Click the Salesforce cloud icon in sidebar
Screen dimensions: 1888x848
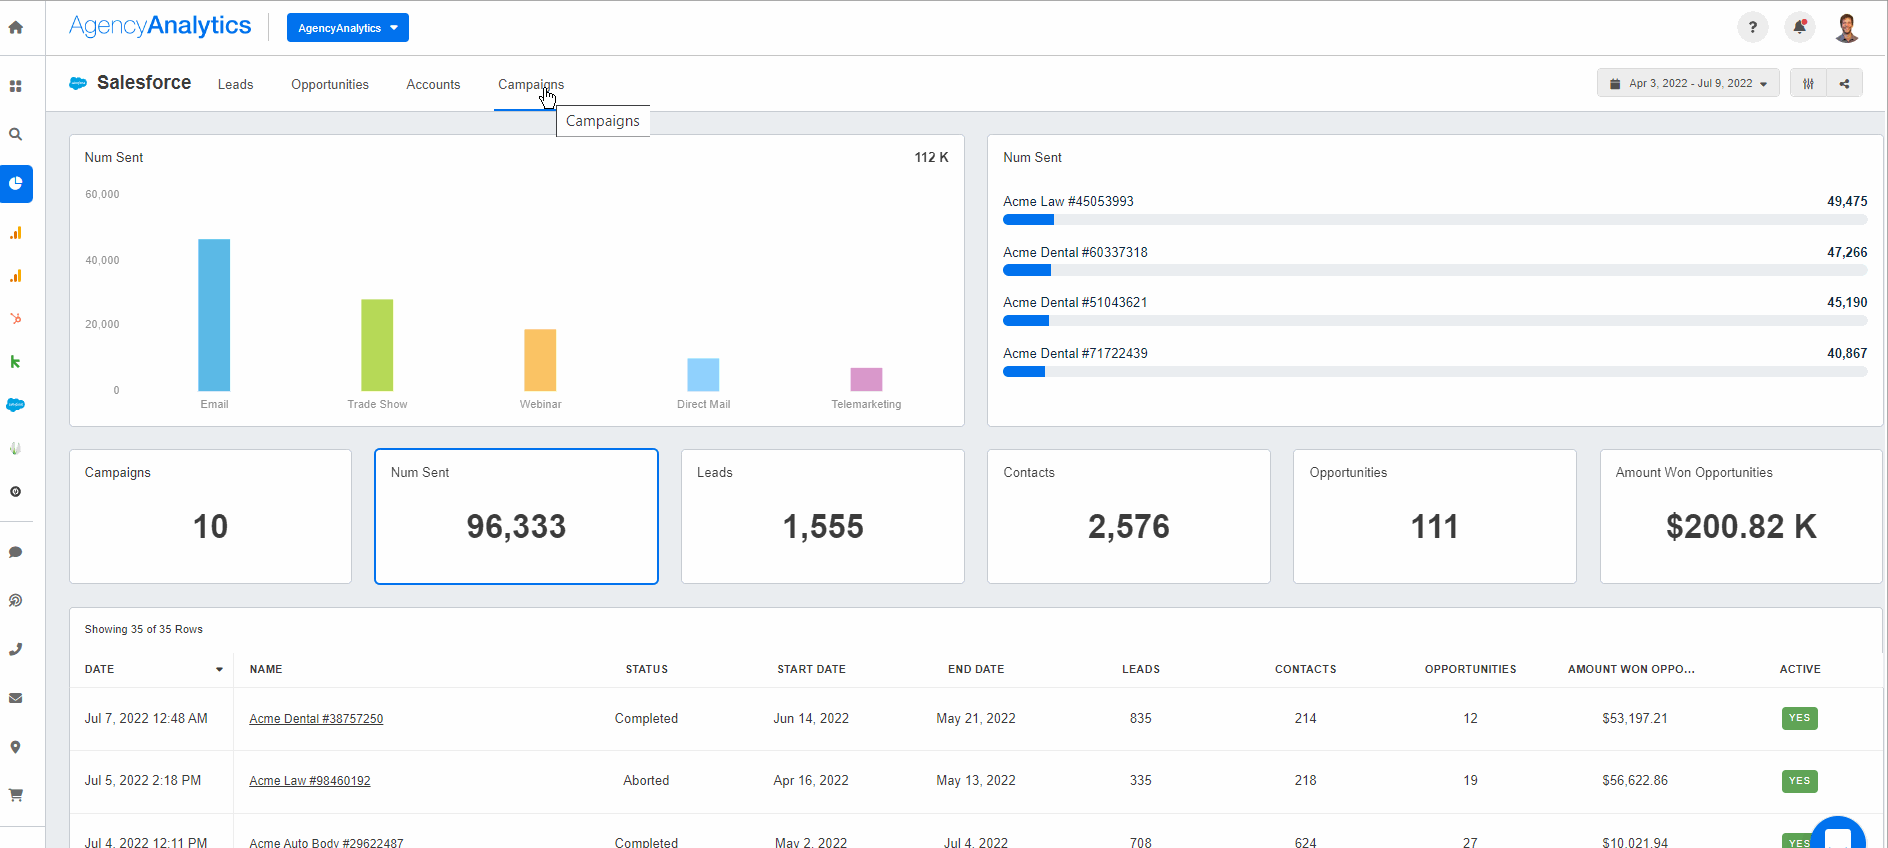[x=16, y=405]
